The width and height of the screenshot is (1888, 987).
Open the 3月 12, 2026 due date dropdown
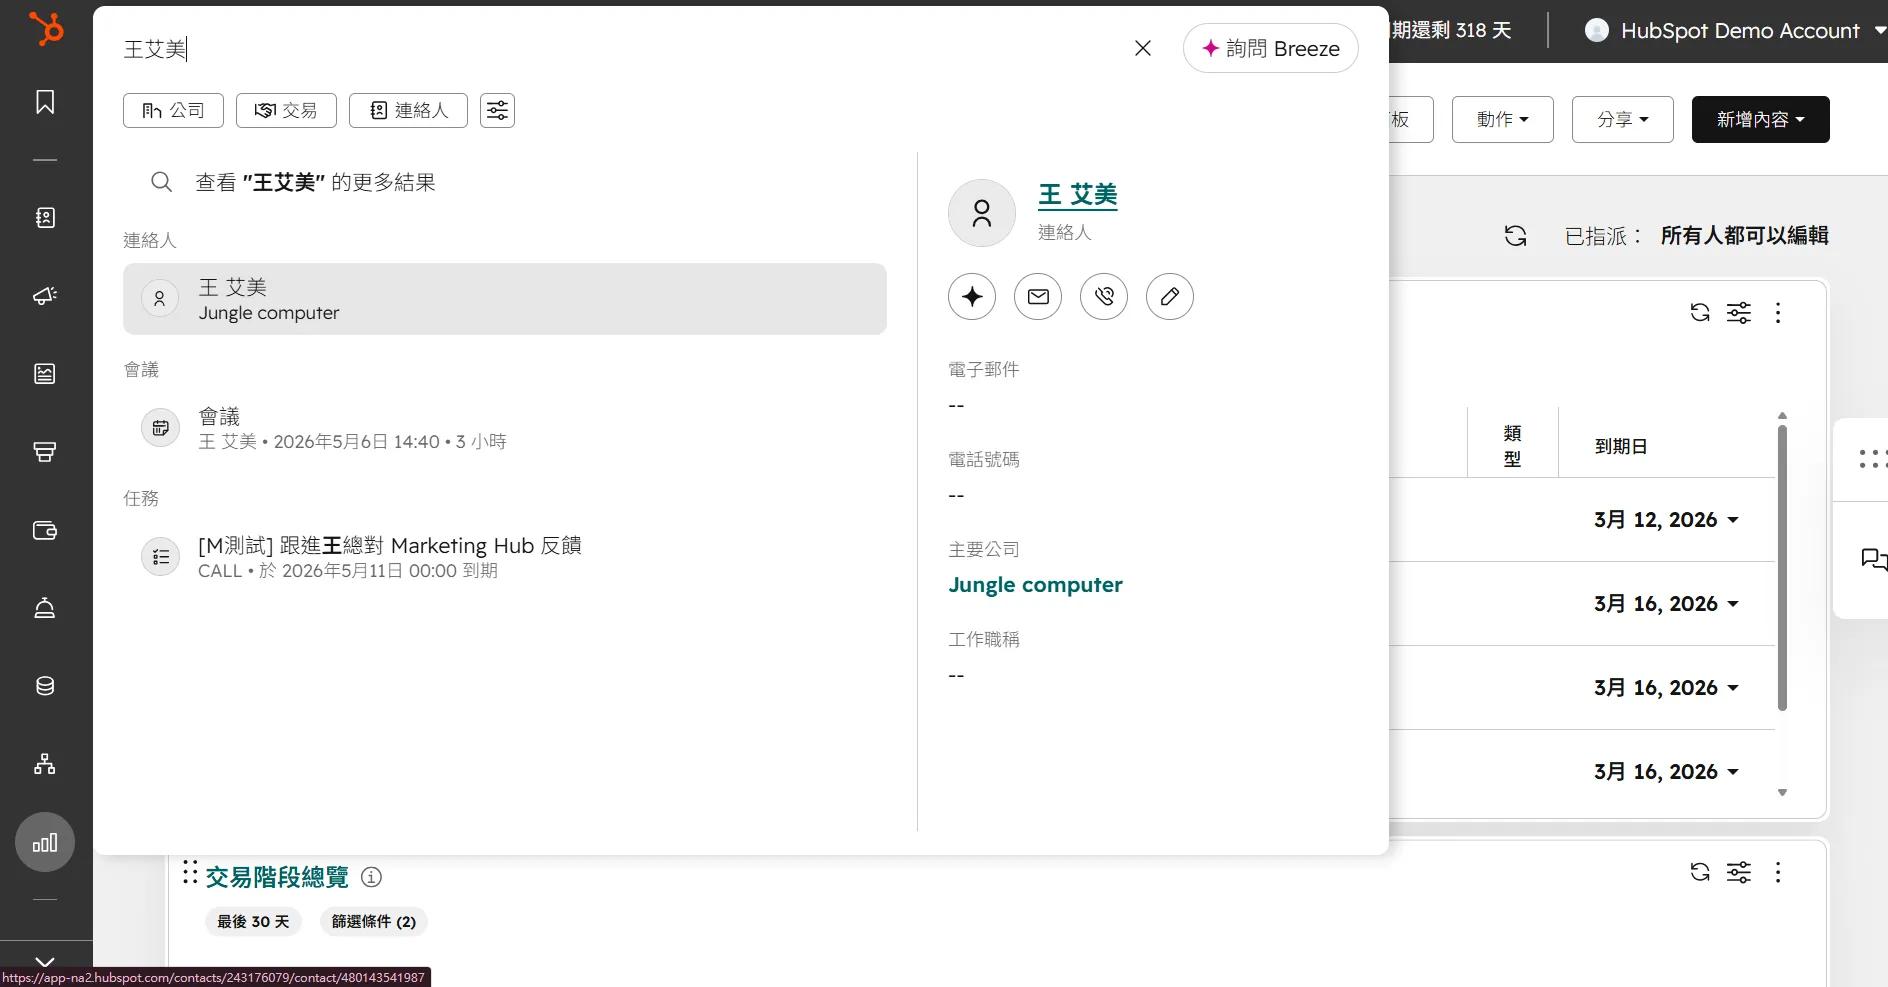coord(1666,520)
